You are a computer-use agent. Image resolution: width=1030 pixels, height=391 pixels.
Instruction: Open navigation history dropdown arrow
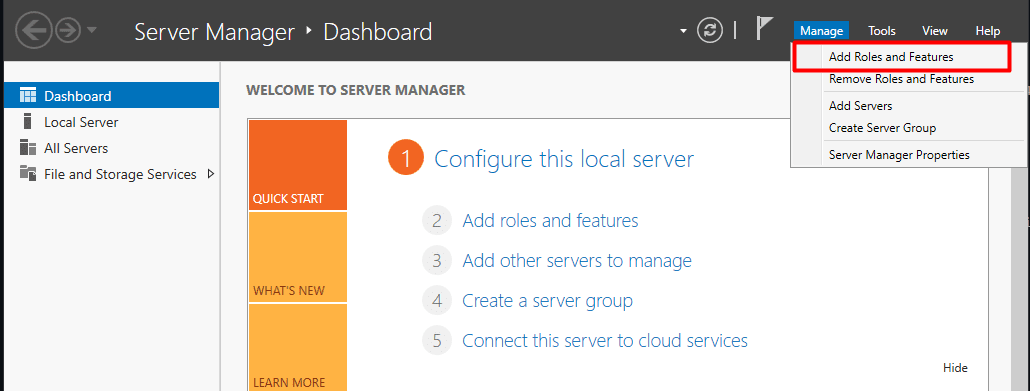[92, 30]
